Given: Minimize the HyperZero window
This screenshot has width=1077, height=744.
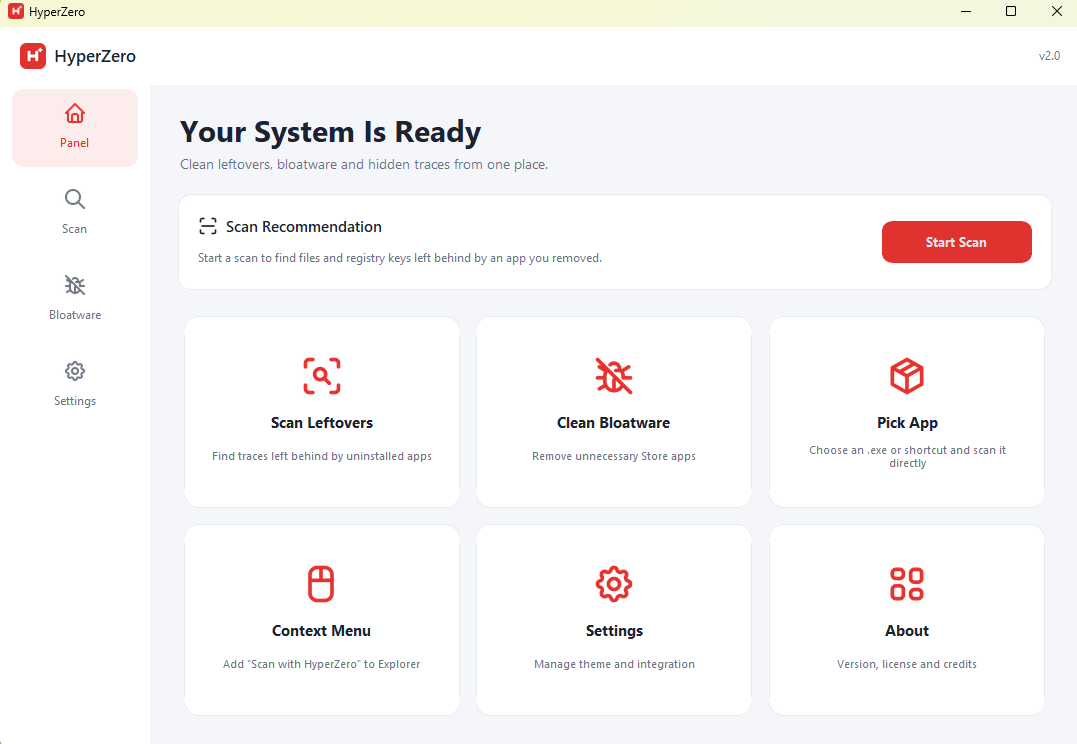Looking at the screenshot, I should pos(966,12).
